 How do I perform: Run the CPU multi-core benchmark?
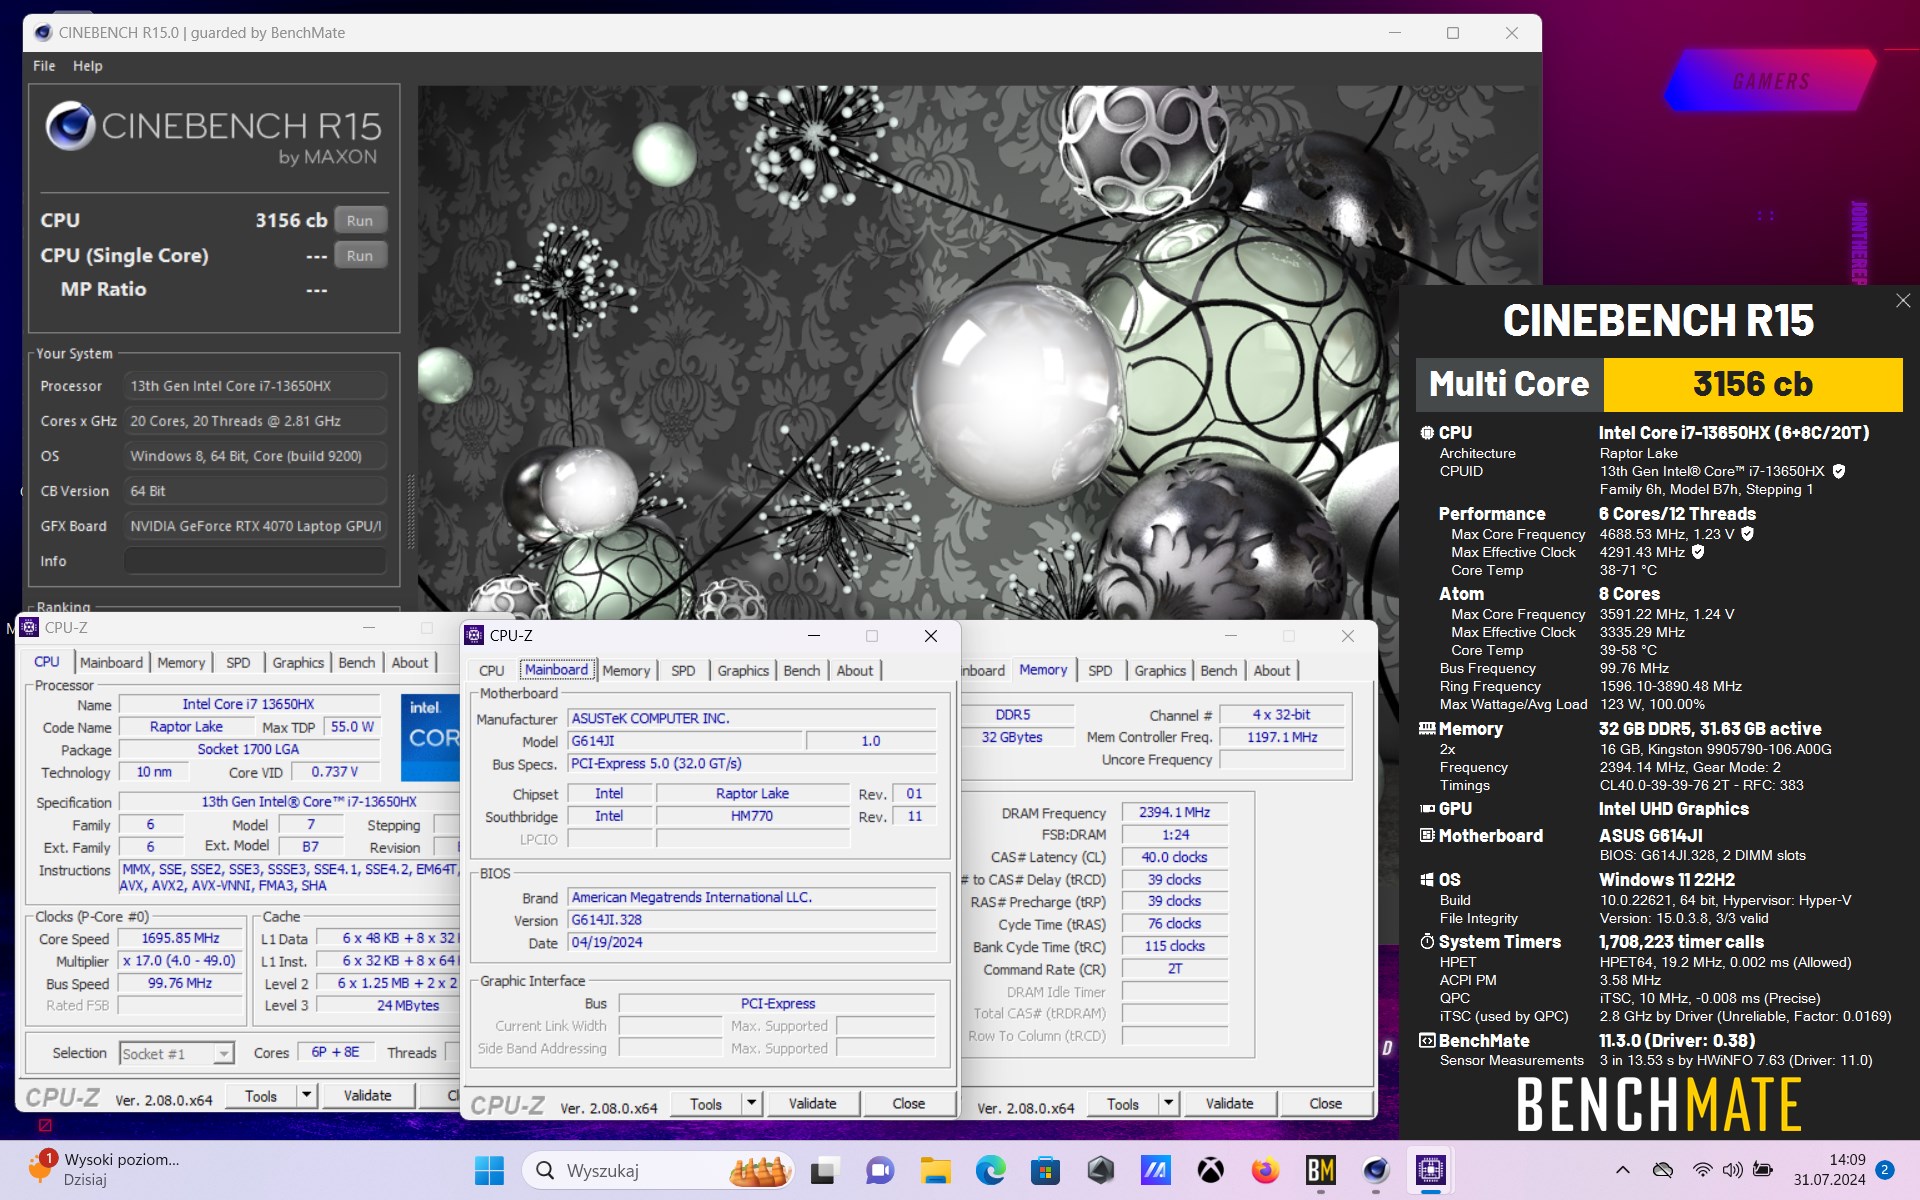point(360,221)
